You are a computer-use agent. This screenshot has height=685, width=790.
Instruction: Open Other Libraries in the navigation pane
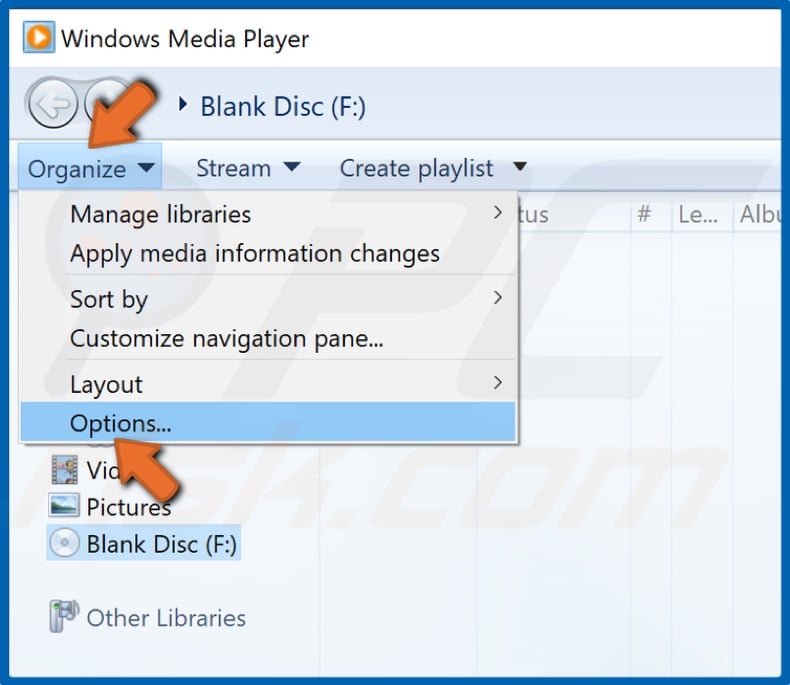pyautogui.click(x=166, y=618)
